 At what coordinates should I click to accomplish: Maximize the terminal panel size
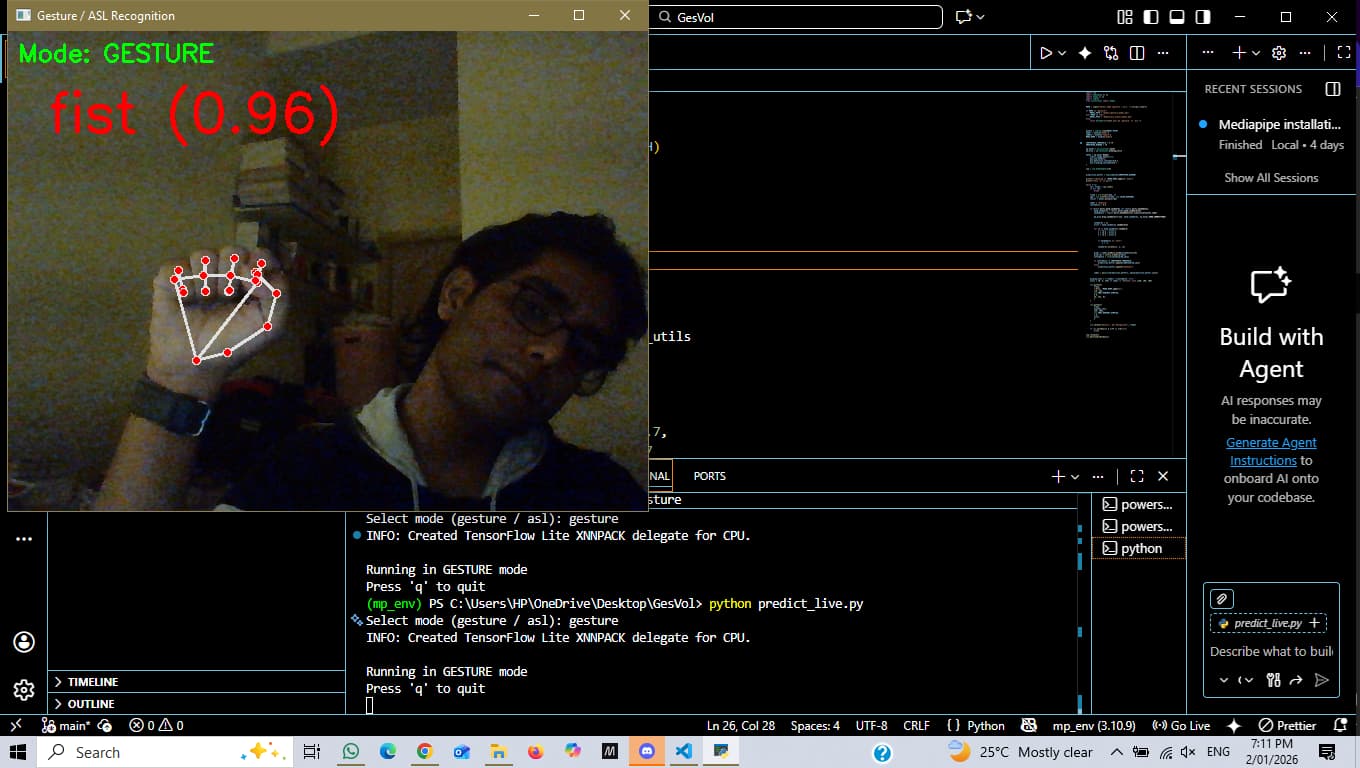tap(1137, 477)
